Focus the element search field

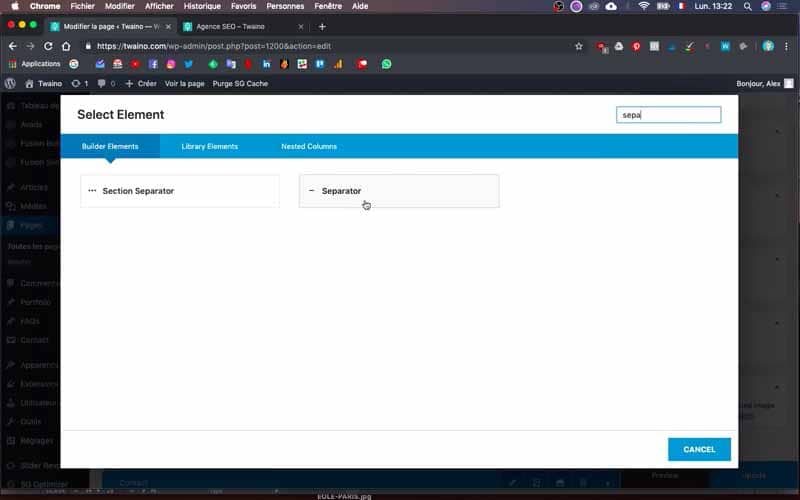click(668, 115)
